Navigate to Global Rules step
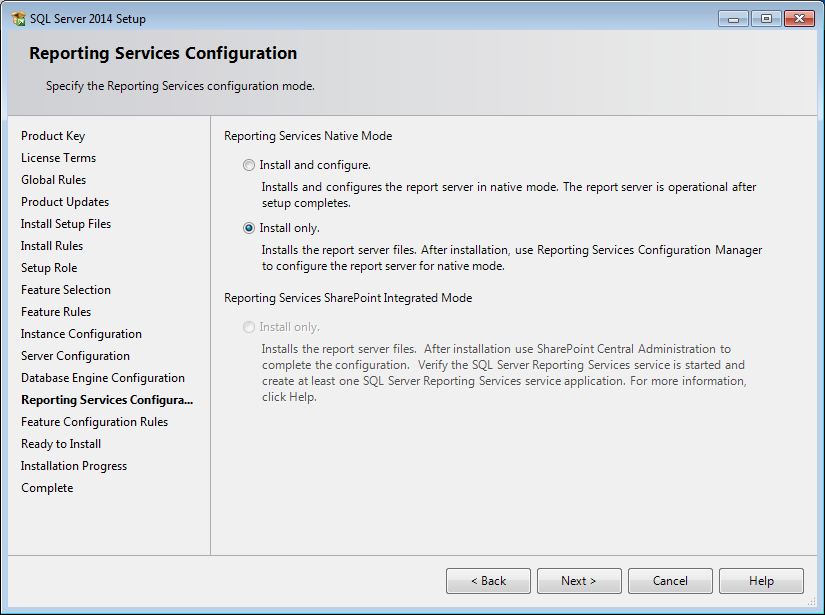Viewport: 825px width, 615px height. (x=53, y=179)
